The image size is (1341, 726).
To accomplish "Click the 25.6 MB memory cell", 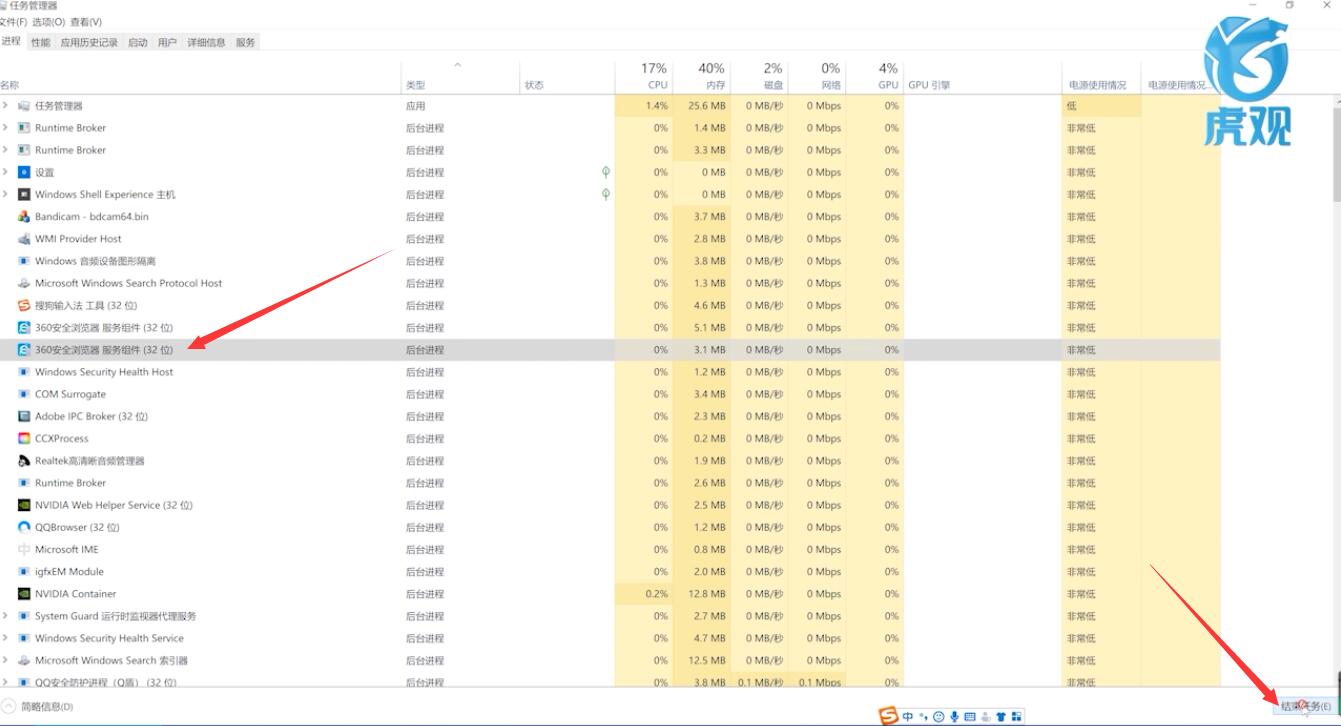I will coord(700,106).
